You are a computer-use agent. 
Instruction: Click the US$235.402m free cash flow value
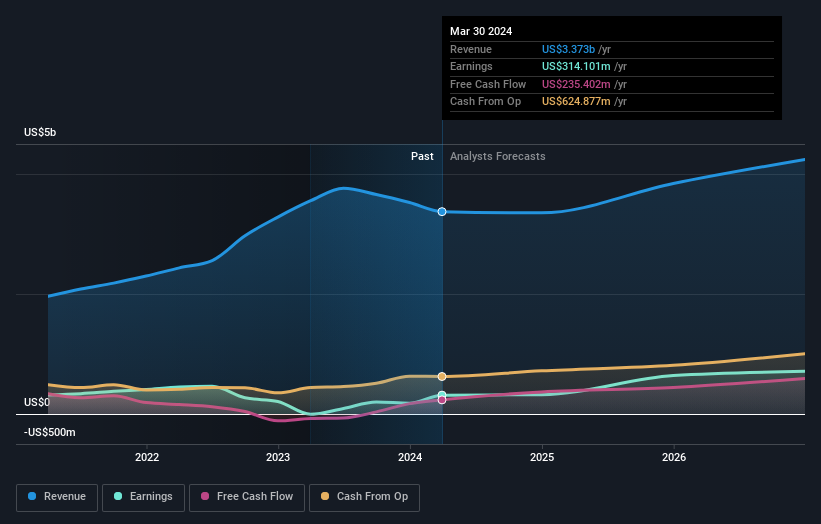point(576,84)
